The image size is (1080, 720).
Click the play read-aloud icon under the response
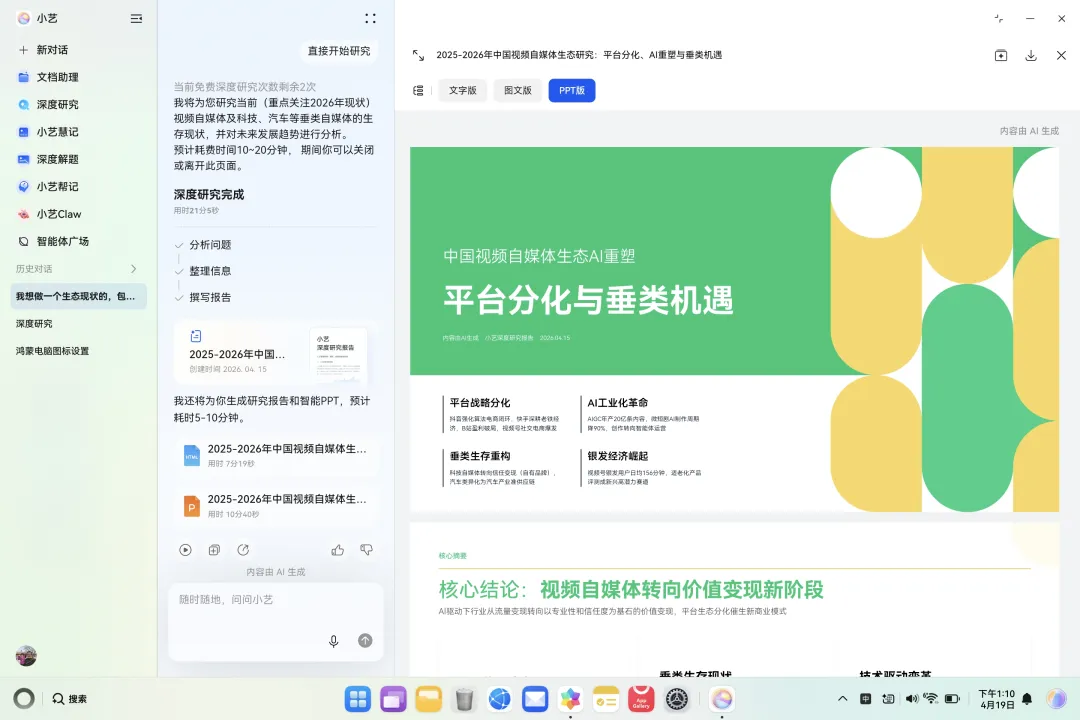185,550
